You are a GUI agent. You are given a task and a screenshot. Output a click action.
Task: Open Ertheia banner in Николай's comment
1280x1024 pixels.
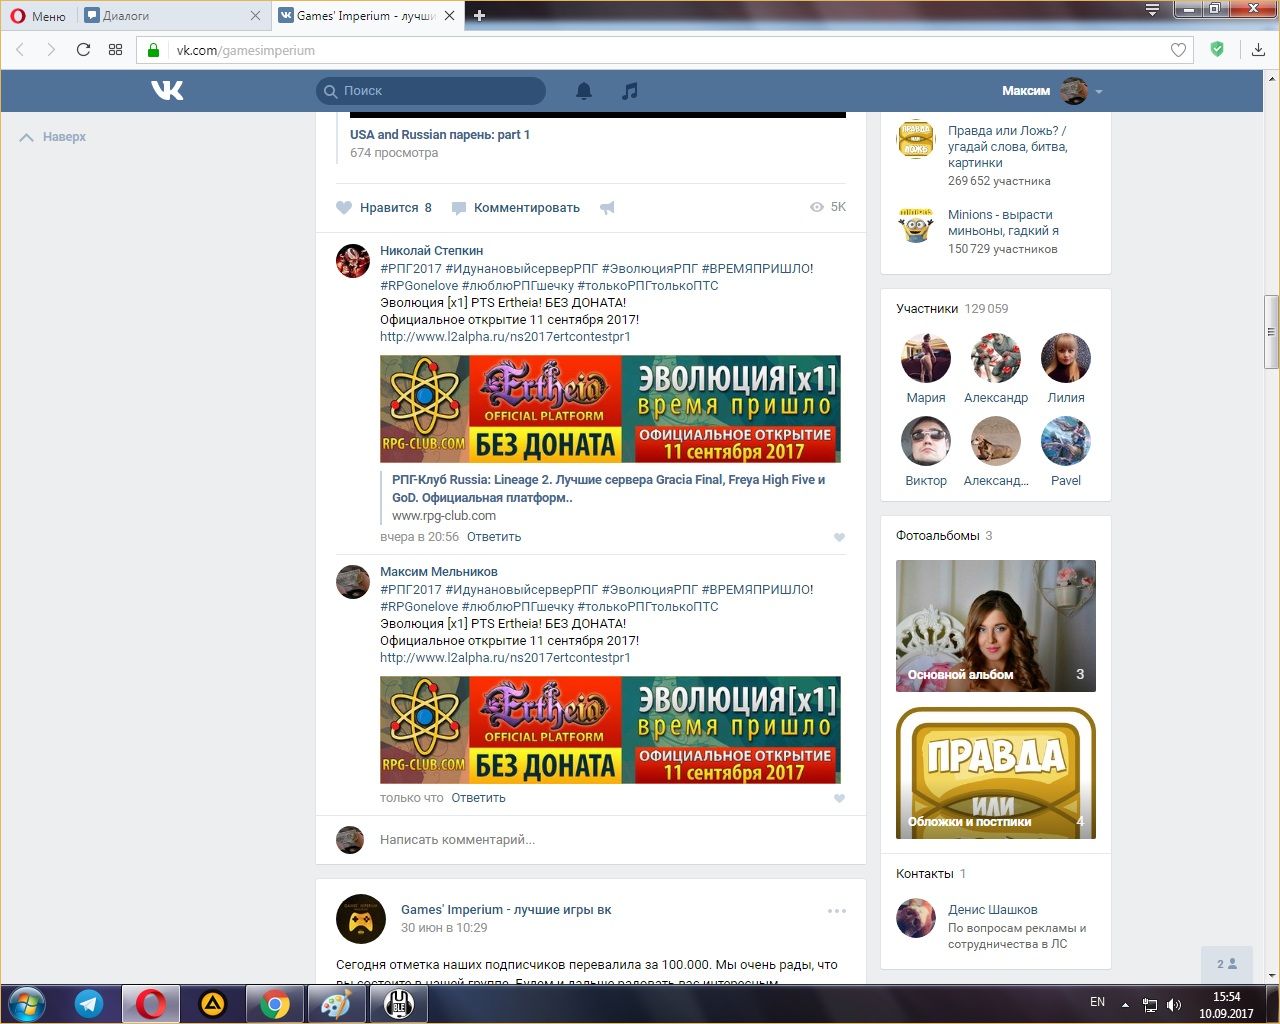tap(610, 409)
